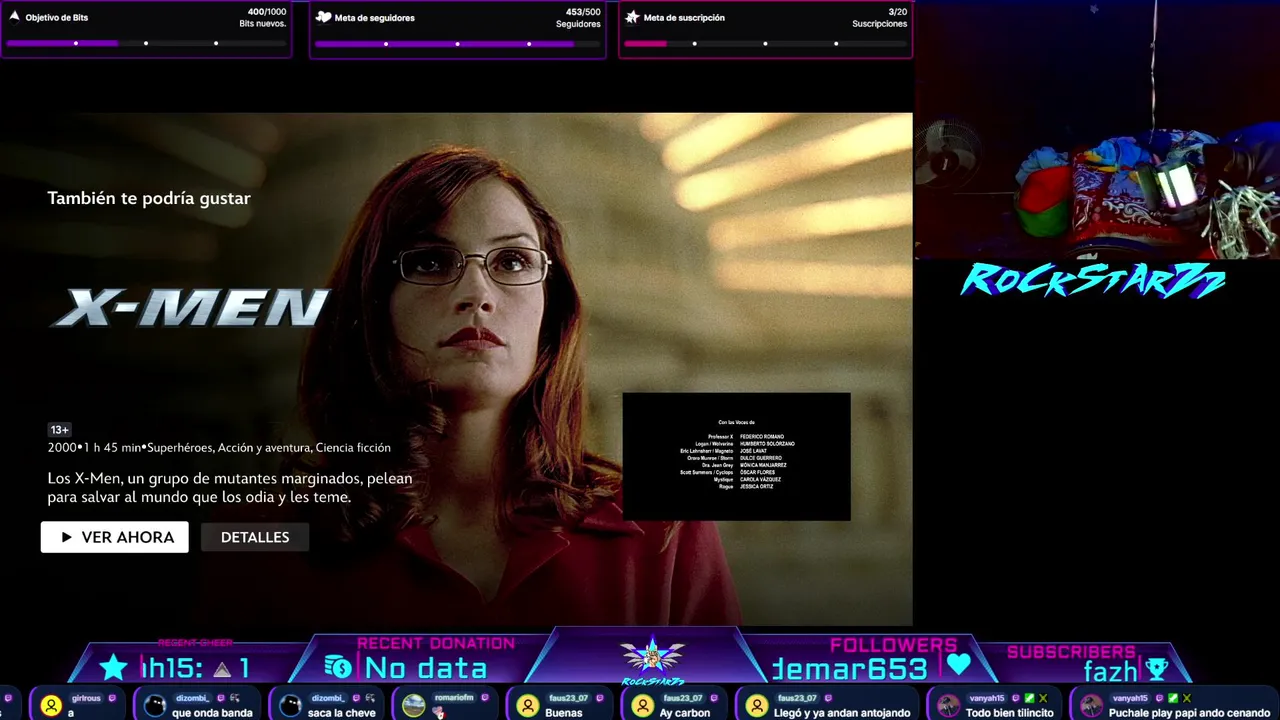The height and width of the screenshot is (720, 1280).
Task: Click avatar beside 'Ay carbon' message
Action: pos(643,706)
